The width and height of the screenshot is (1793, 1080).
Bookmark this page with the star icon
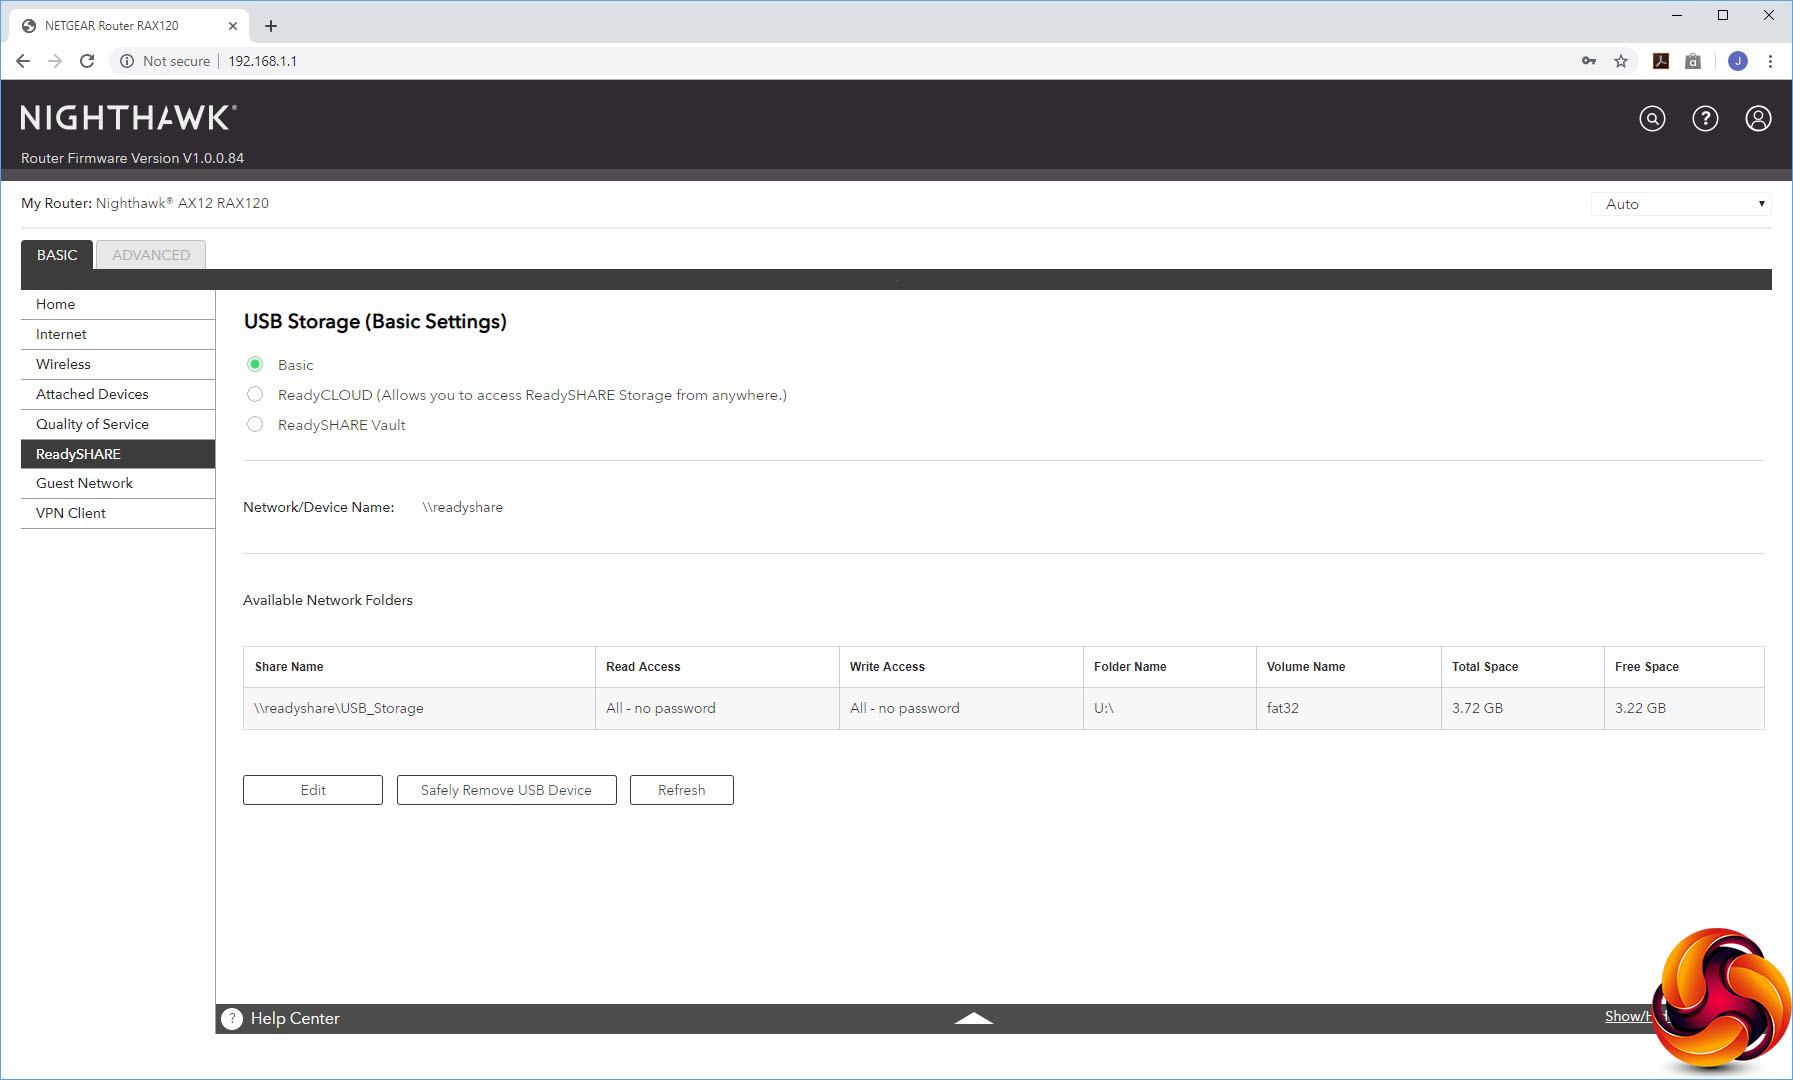tap(1621, 61)
